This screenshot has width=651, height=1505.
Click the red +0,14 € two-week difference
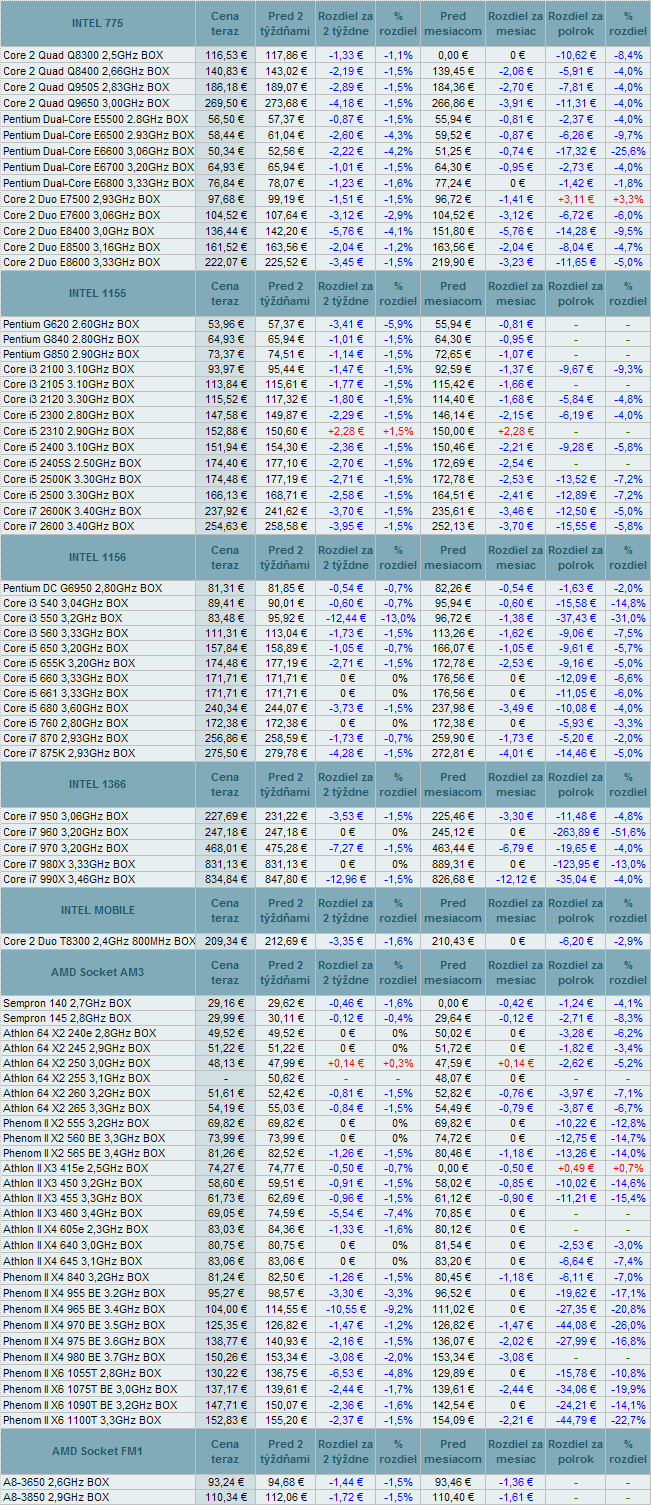[x=347, y=1063]
